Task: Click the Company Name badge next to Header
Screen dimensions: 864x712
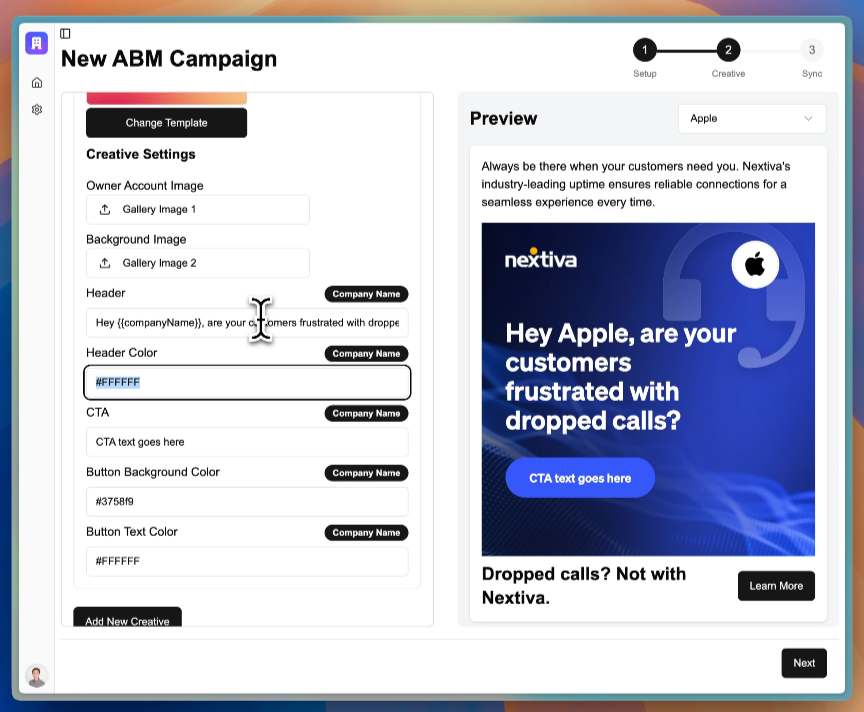Action: click(x=366, y=294)
